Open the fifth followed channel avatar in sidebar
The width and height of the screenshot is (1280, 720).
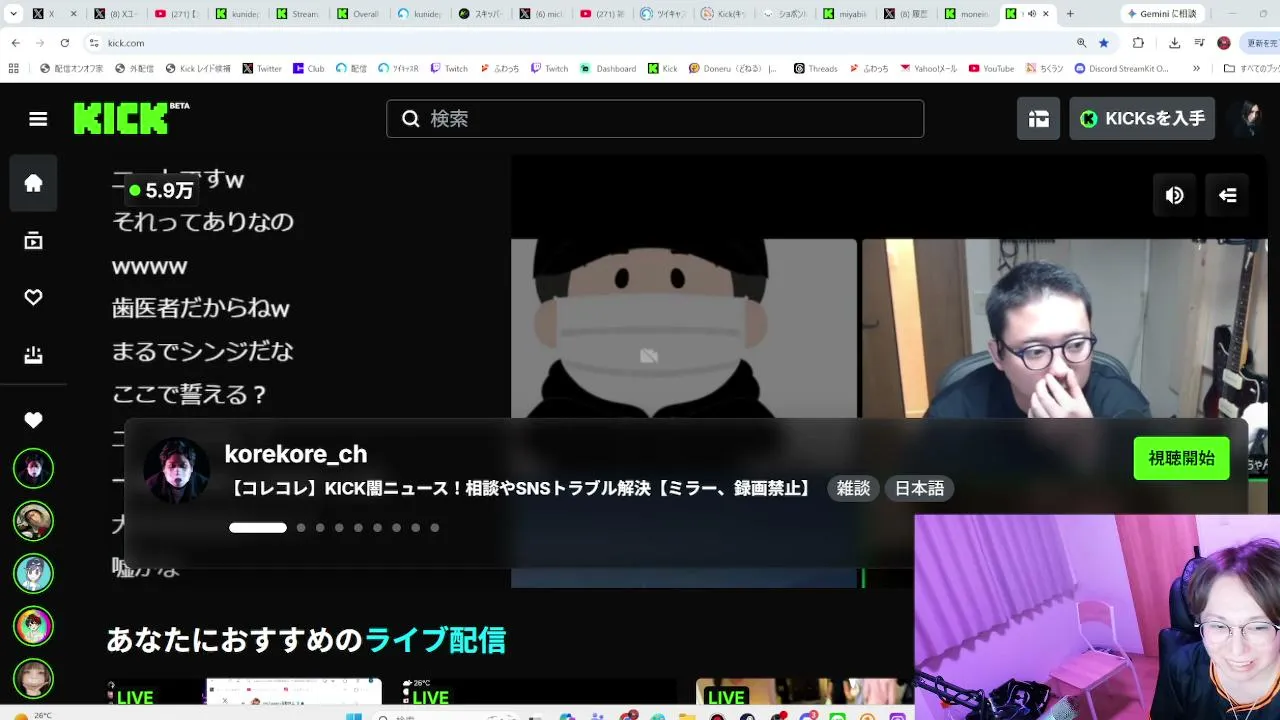coord(33,678)
